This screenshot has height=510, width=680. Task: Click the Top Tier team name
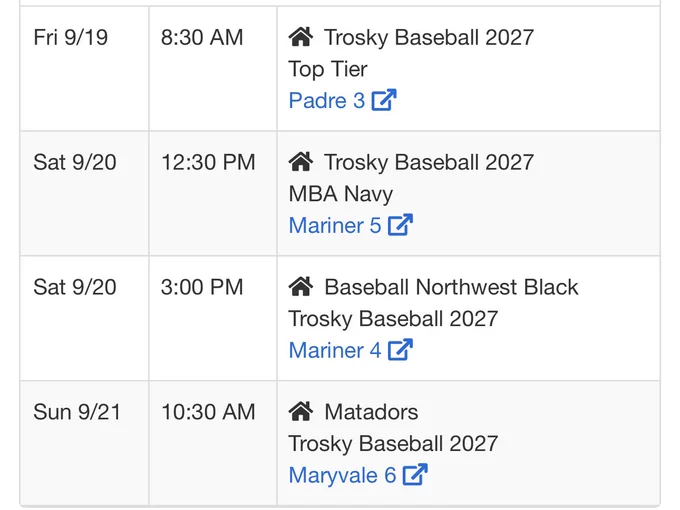[328, 69]
